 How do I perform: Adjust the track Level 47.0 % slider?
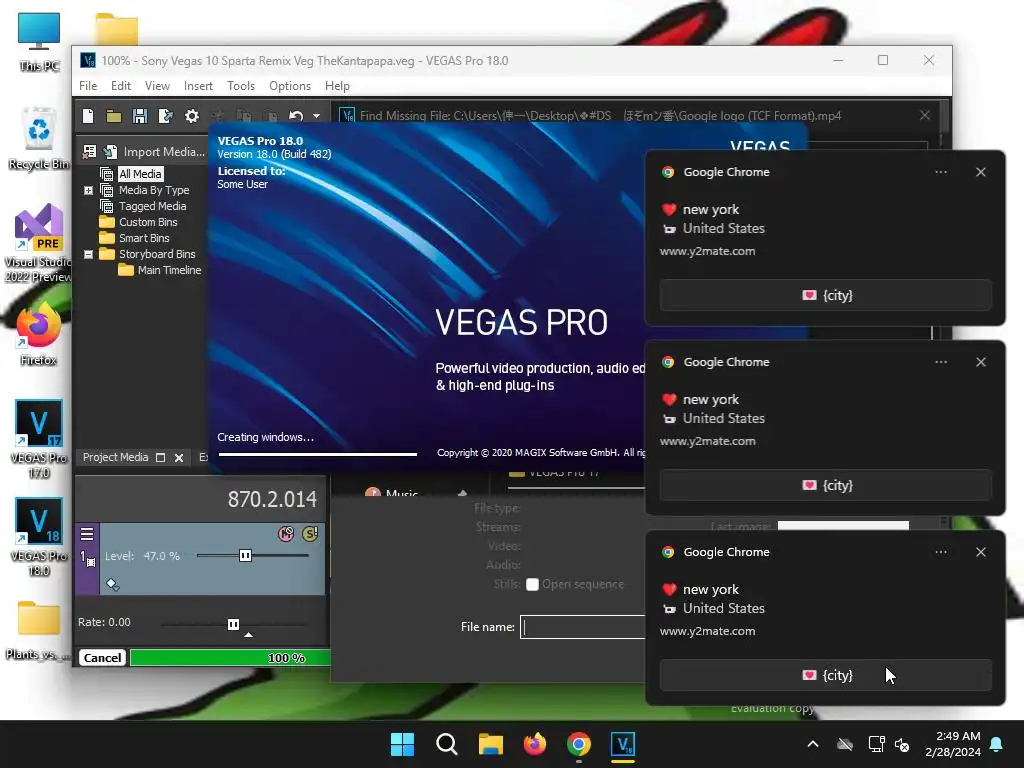tap(246, 556)
